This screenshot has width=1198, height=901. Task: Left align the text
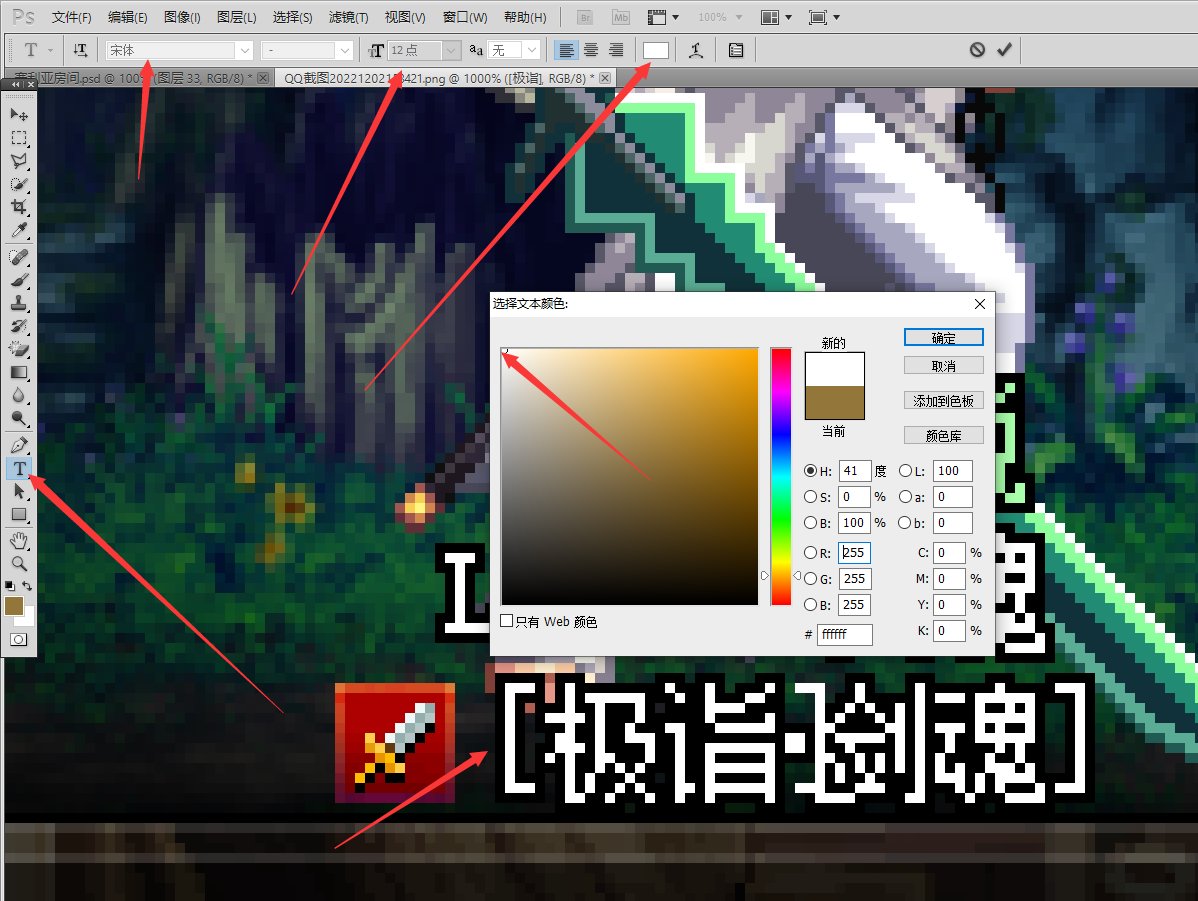pyautogui.click(x=566, y=50)
